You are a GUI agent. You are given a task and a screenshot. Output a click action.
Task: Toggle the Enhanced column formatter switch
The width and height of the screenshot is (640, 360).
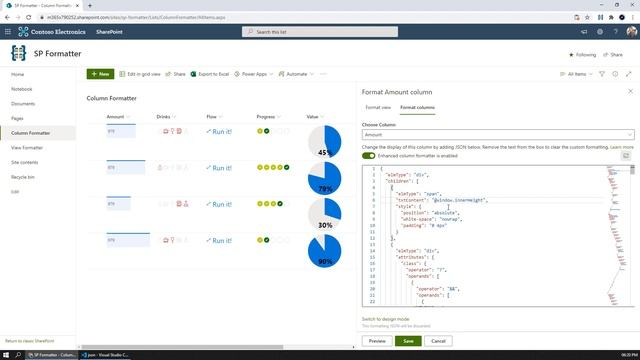tap(369, 156)
